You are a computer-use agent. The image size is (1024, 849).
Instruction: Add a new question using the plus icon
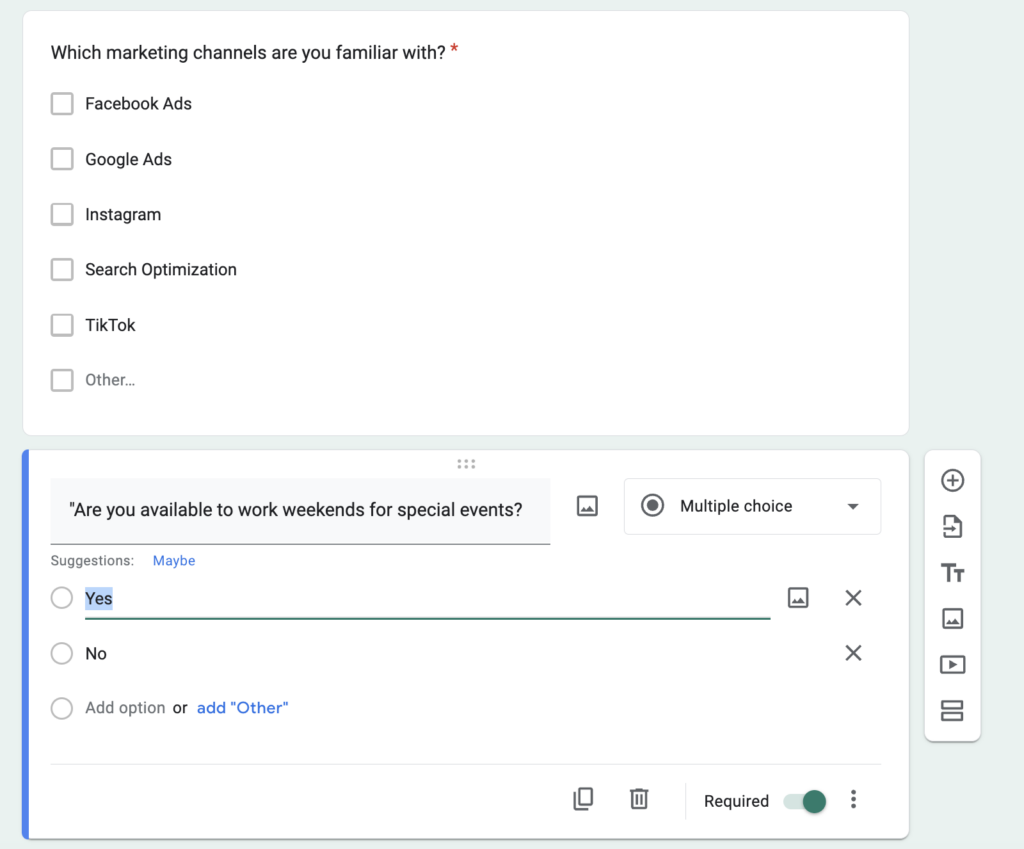click(x=952, y=480)
